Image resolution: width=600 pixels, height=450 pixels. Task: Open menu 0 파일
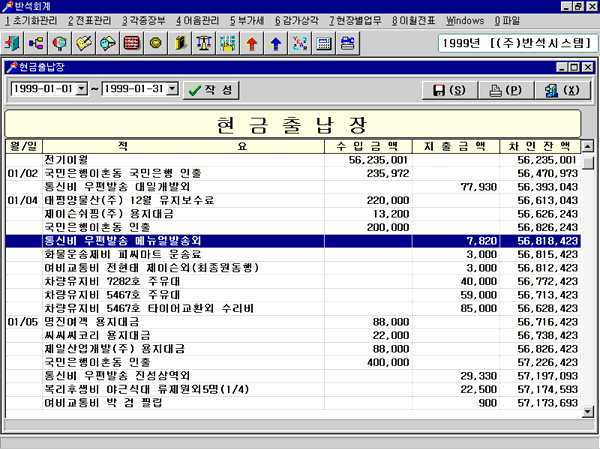(x=507, y=21)
